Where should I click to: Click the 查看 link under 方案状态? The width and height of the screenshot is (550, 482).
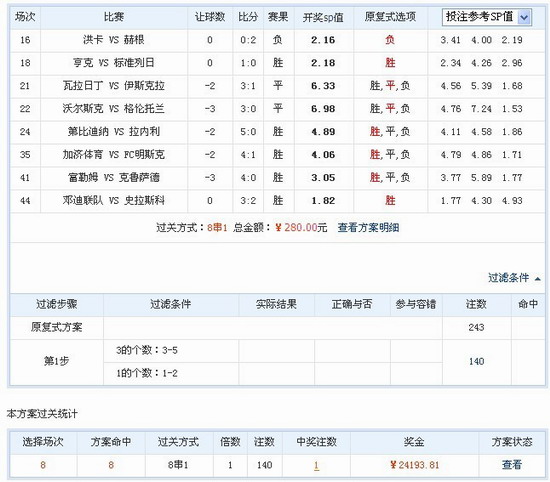point(512,465)
